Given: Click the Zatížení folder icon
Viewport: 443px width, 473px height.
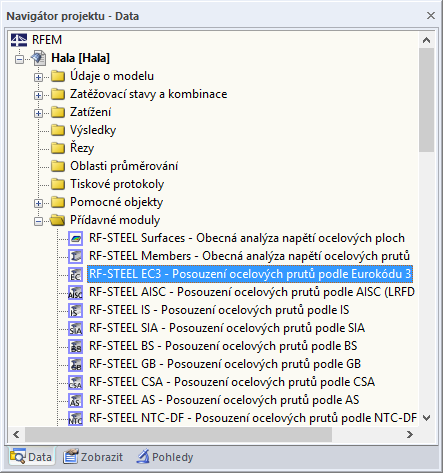Looking at the screenshot, I should pyautogui.click(x=58, y=112).
